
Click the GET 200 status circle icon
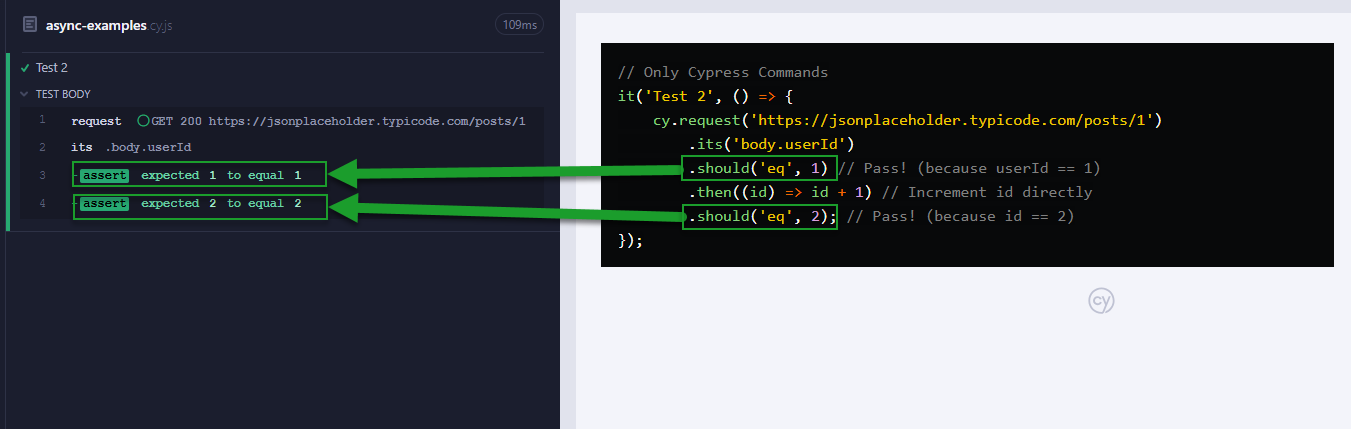143,121
